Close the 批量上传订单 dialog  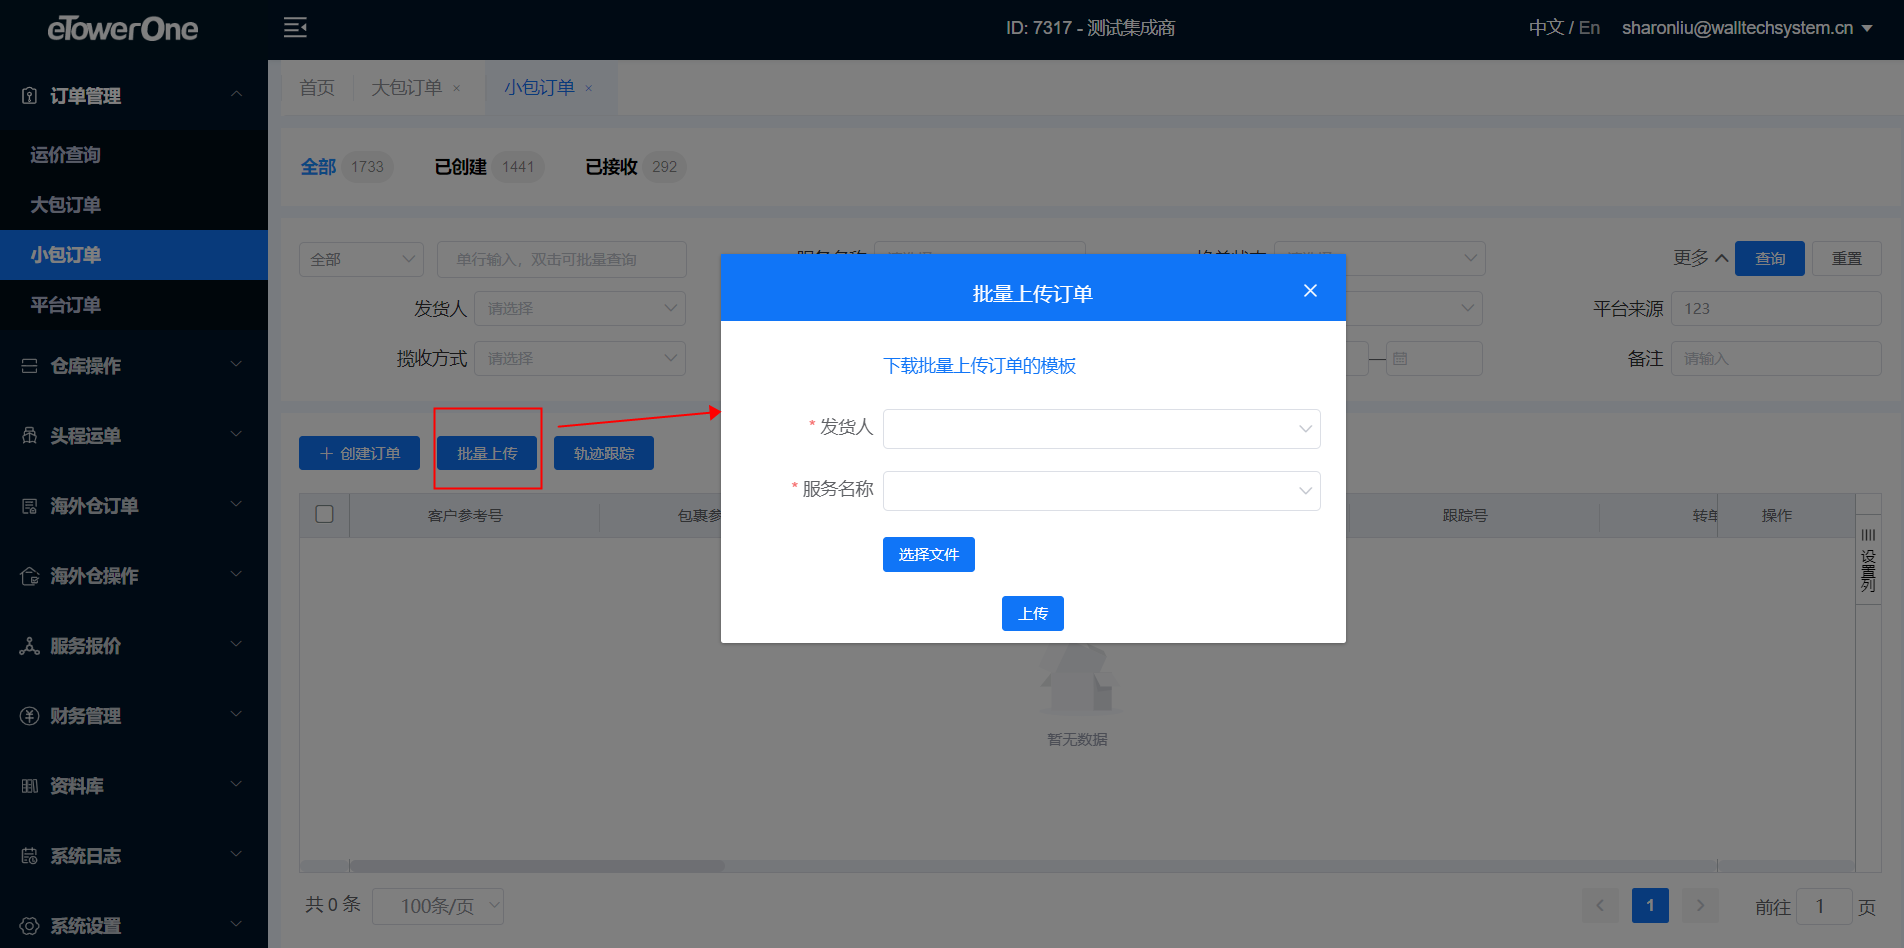(1310, 291)
